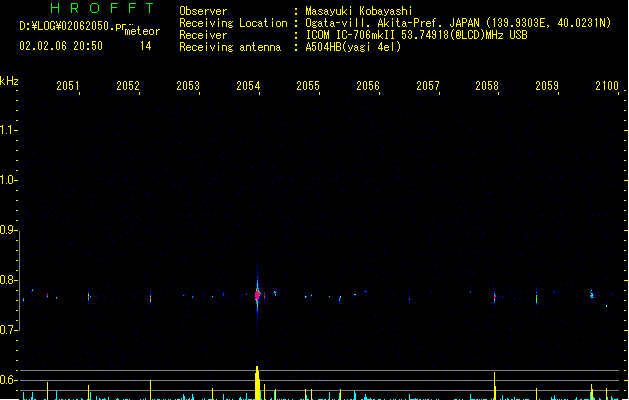Click the tallest yellow power spike at 2054
This screenshot has width=629, height=400.
(257, 383)
